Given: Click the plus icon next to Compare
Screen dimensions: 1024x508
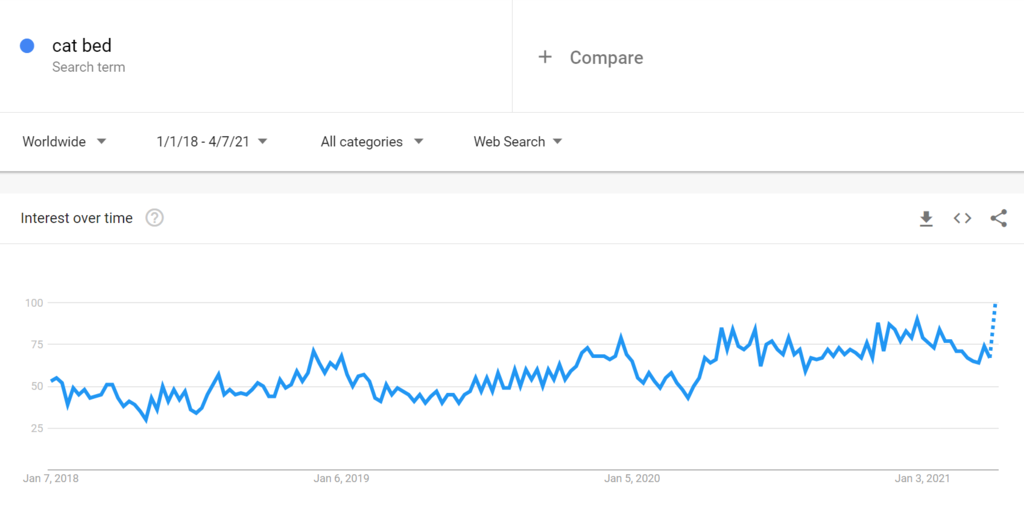Looking at the screenshot, I should [545, 57].
